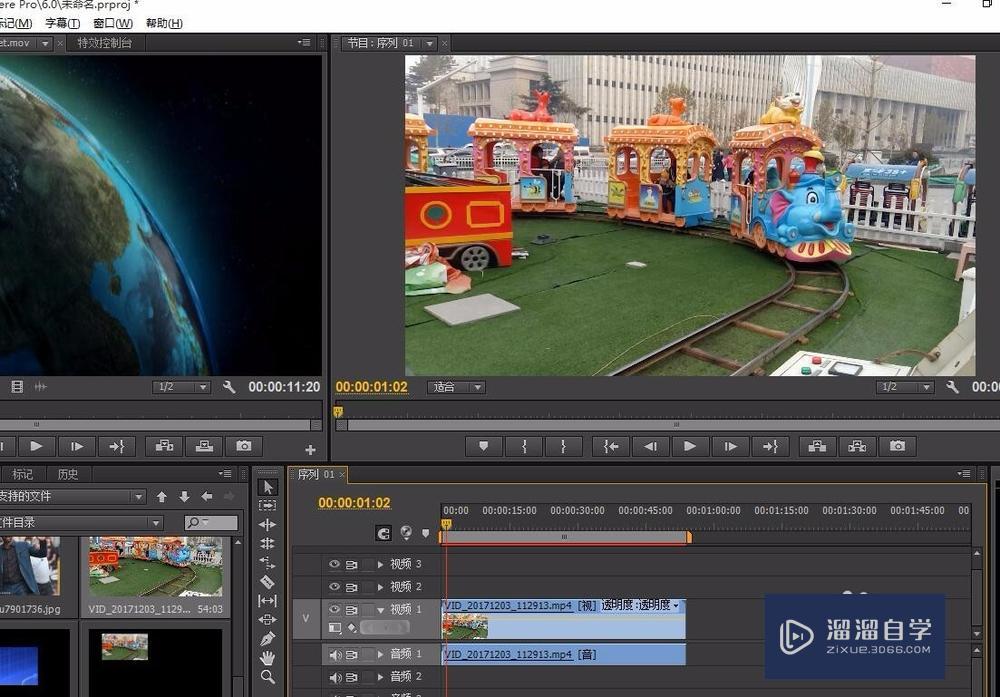Select the Ripple Edit tool
1000x697 pixels.
tap(268, 524)
